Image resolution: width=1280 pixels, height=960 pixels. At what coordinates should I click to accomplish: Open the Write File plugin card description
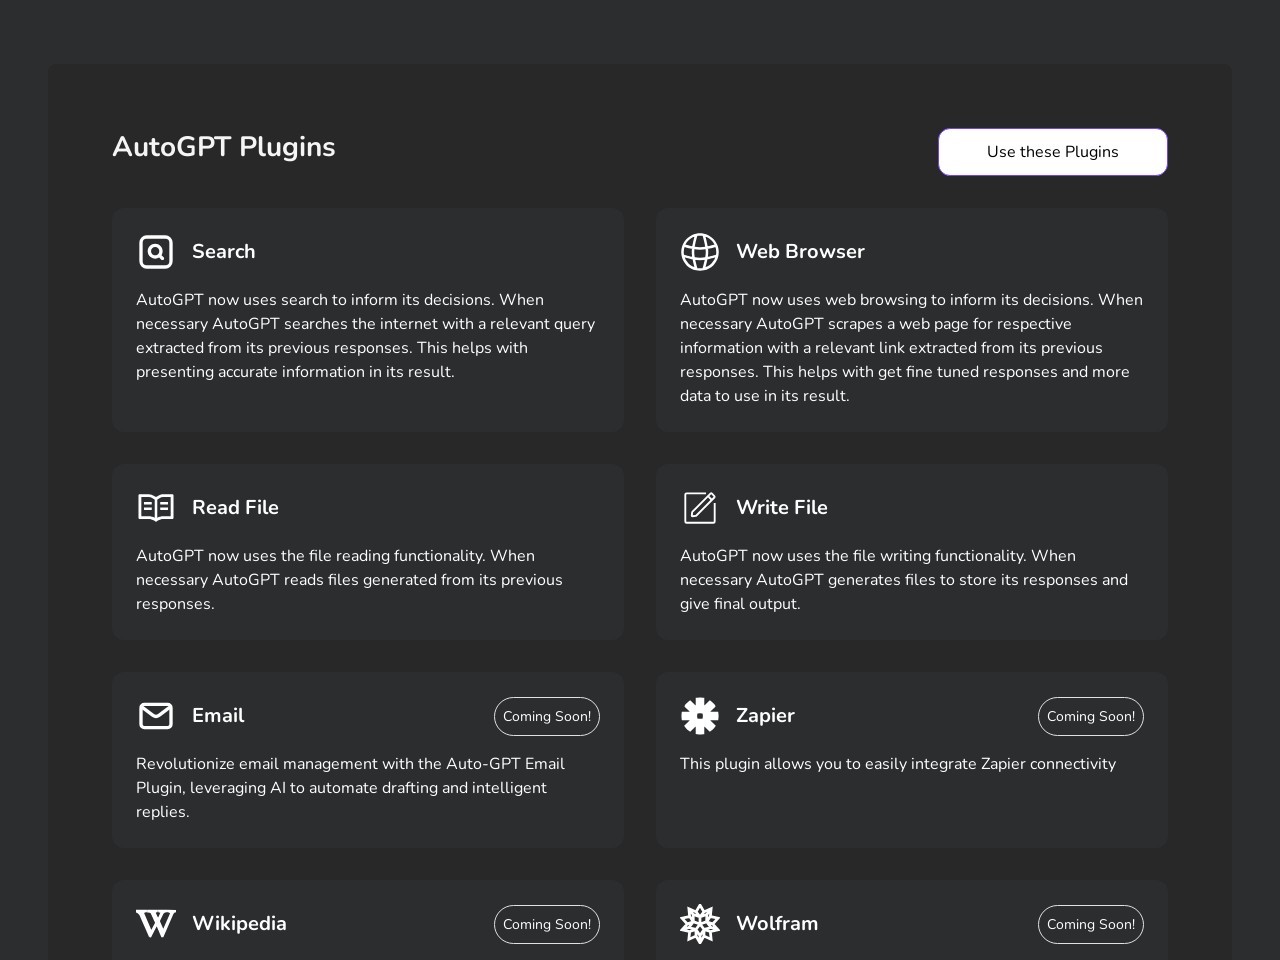pyautogui.click(x=904, y=580)
